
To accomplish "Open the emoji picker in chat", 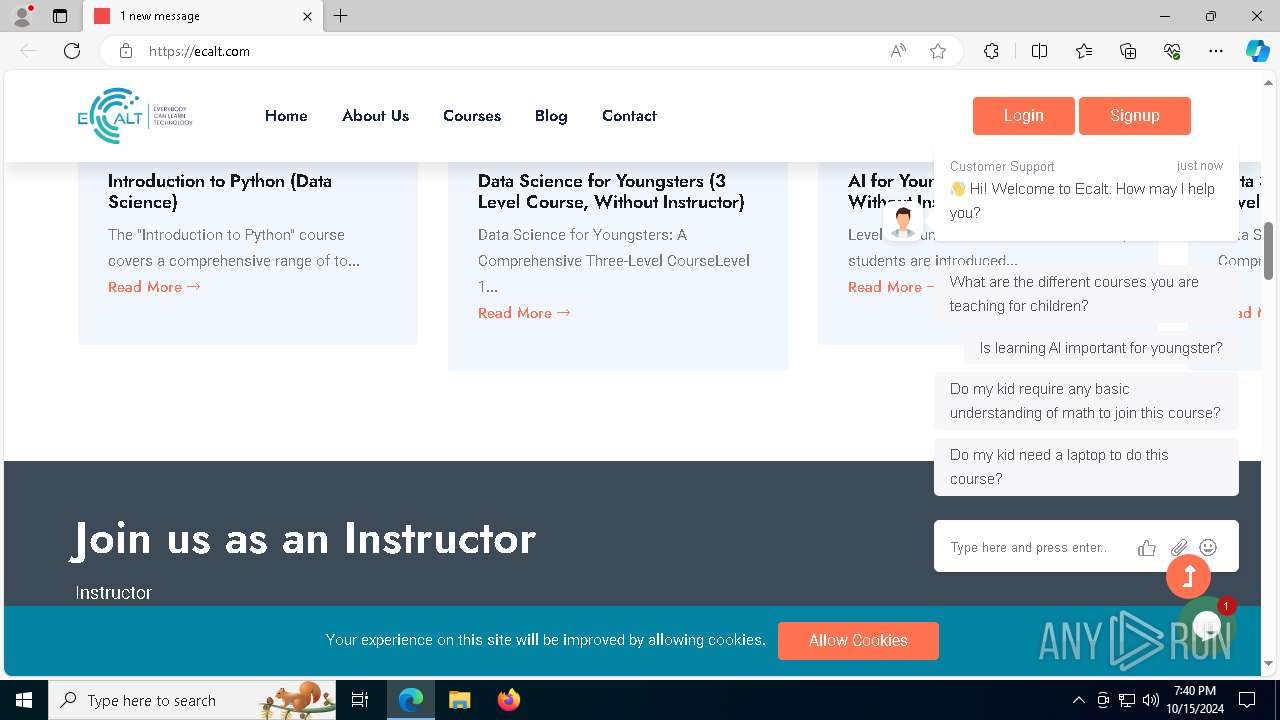I will (1208, 547).
